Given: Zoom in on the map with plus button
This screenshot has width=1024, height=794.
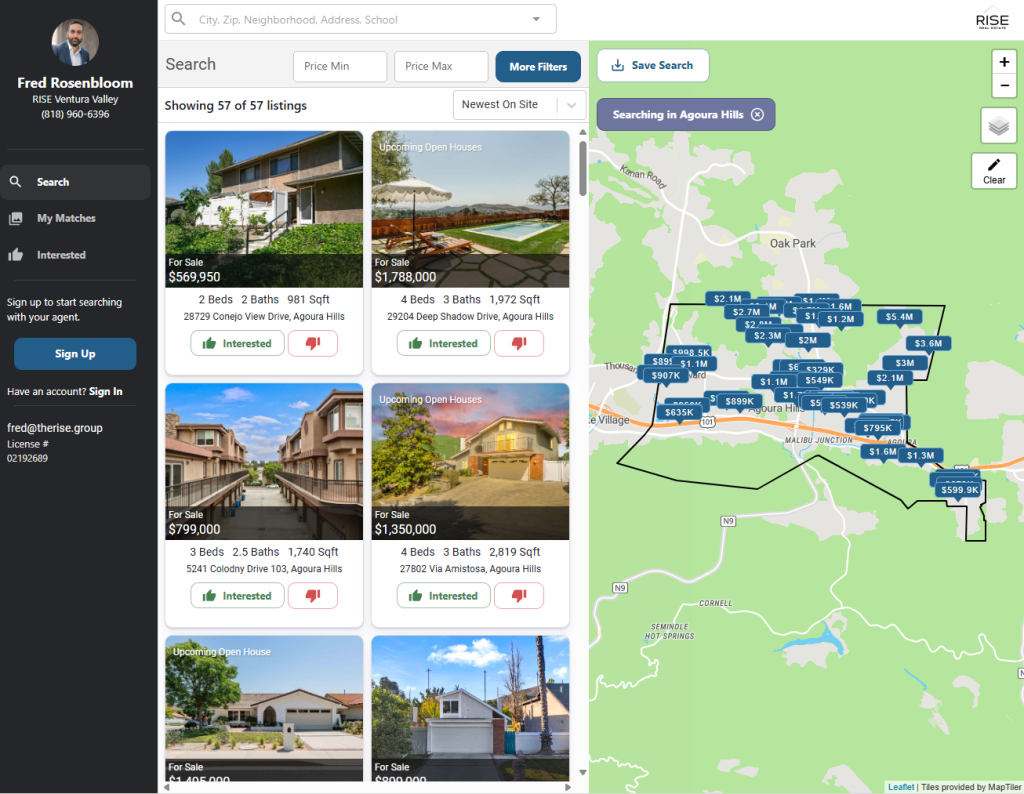Looking at the screenshot, I should [1003, 61].
